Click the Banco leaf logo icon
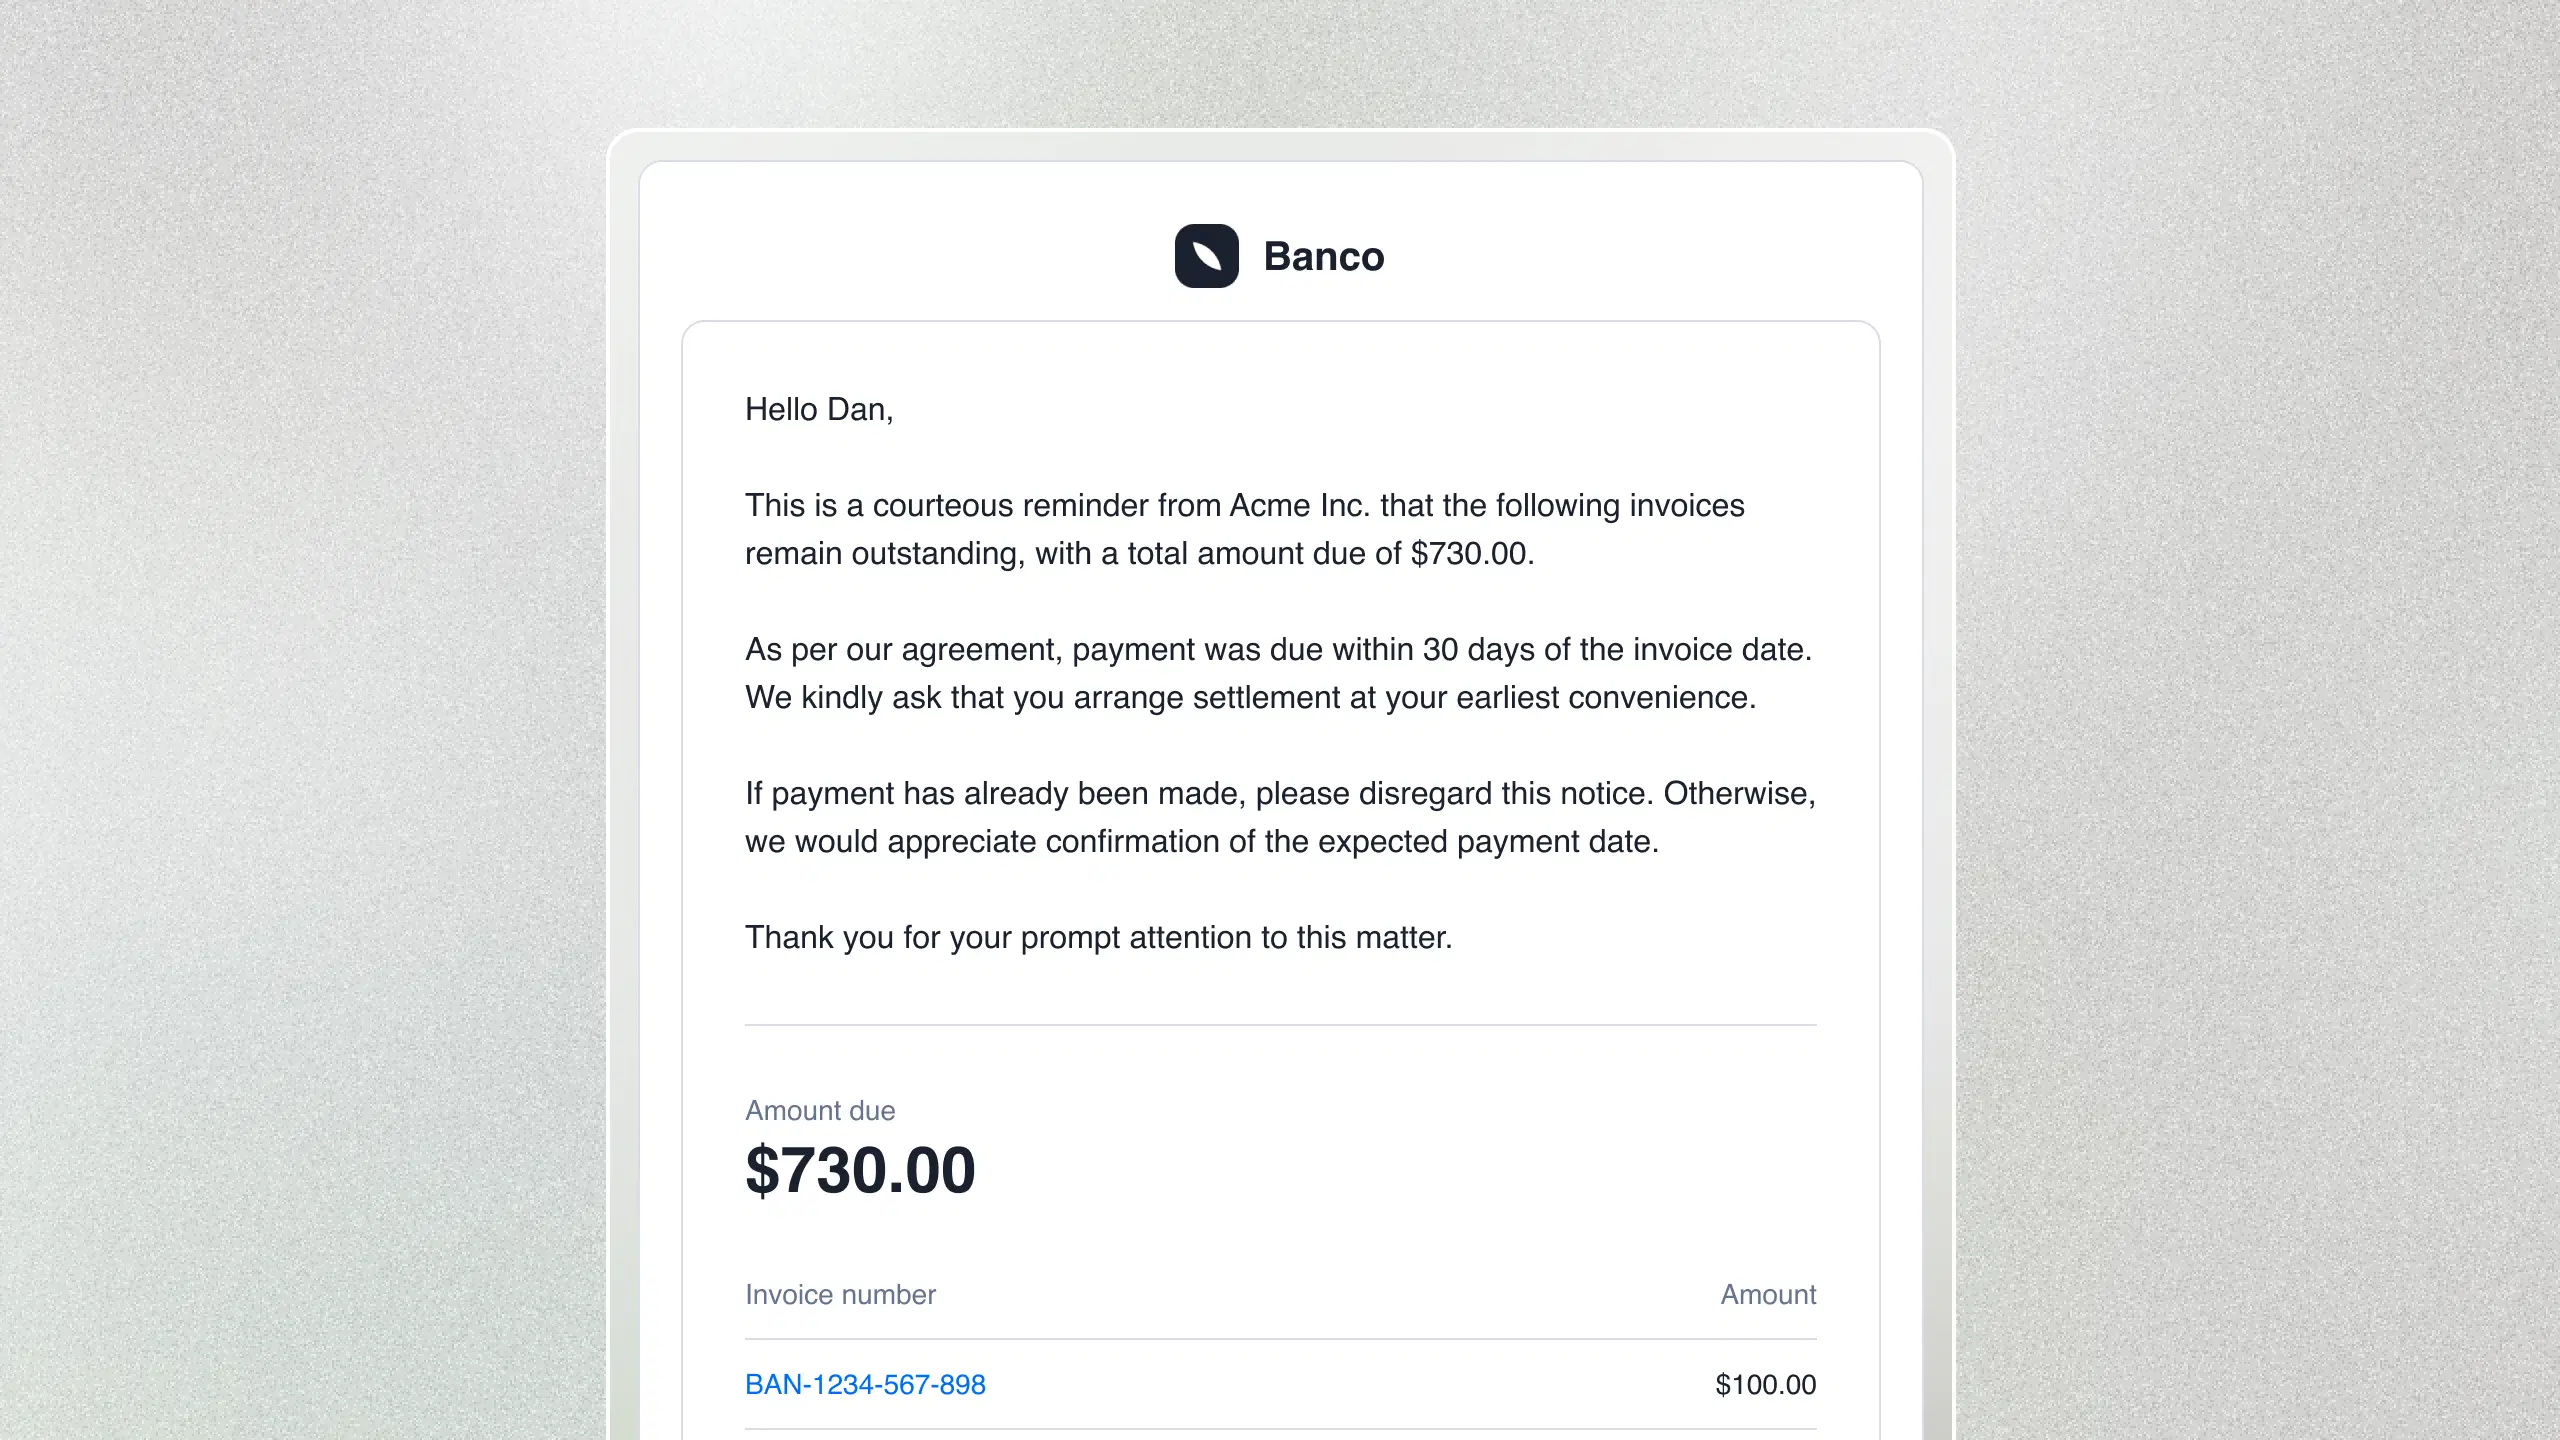This screenshot has width=2560, height=1440. 1206,256
